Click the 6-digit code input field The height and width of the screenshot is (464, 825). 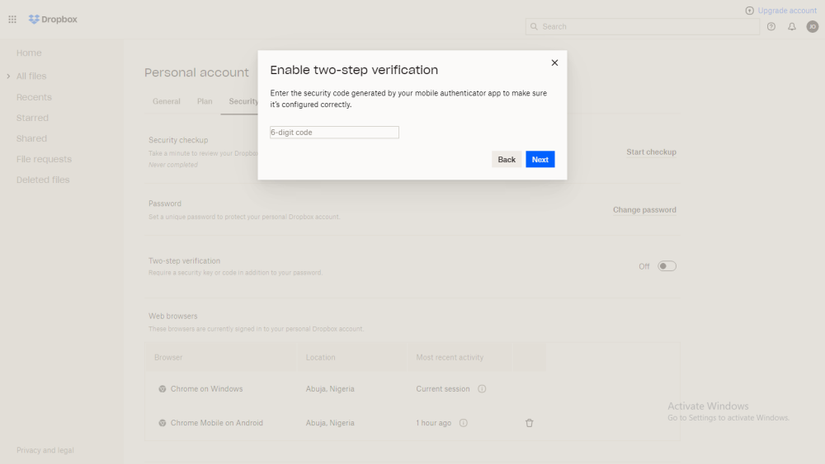pyautogui.click(x=334, y=132)
